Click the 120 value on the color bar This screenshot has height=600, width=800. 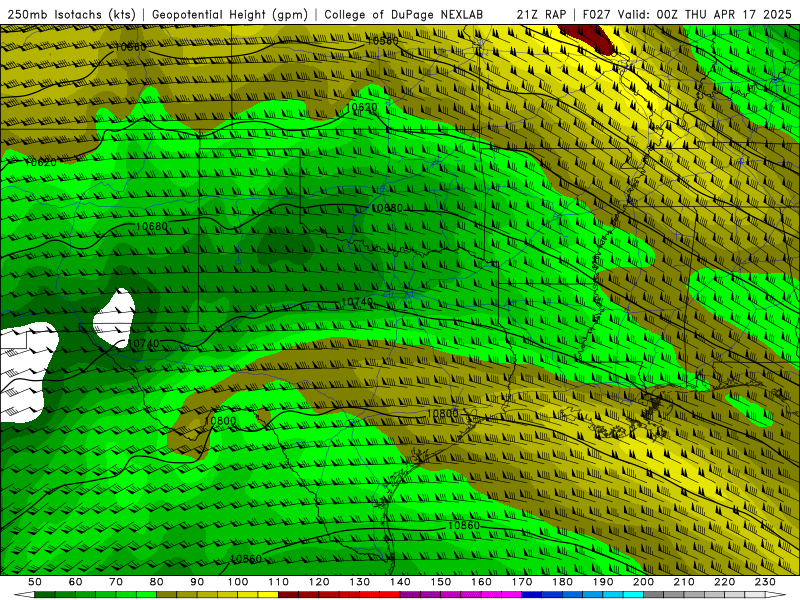319,582
